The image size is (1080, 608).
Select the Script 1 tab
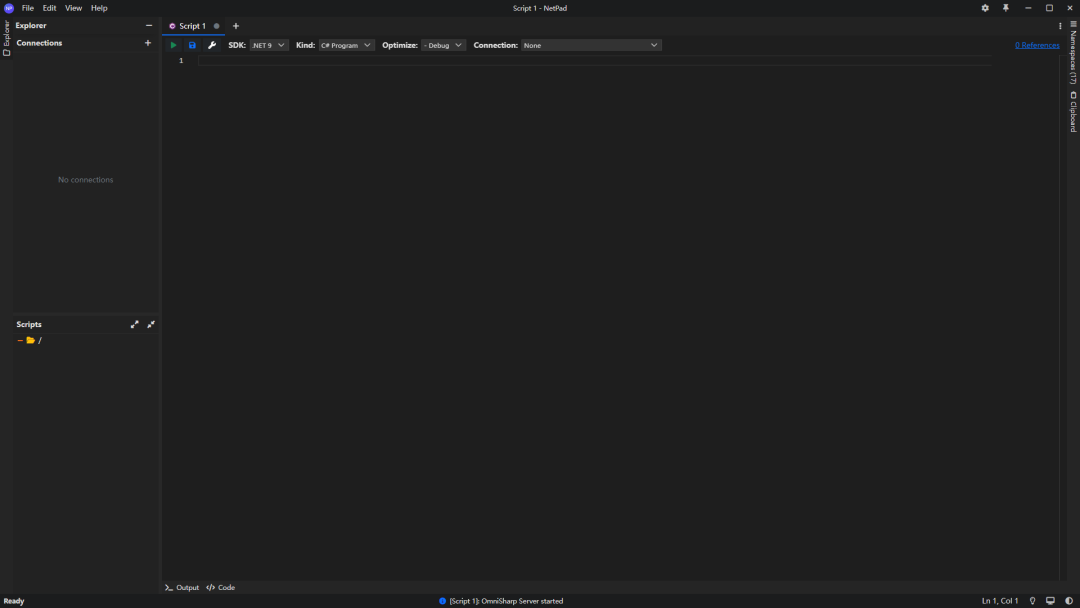pos(192,26)
